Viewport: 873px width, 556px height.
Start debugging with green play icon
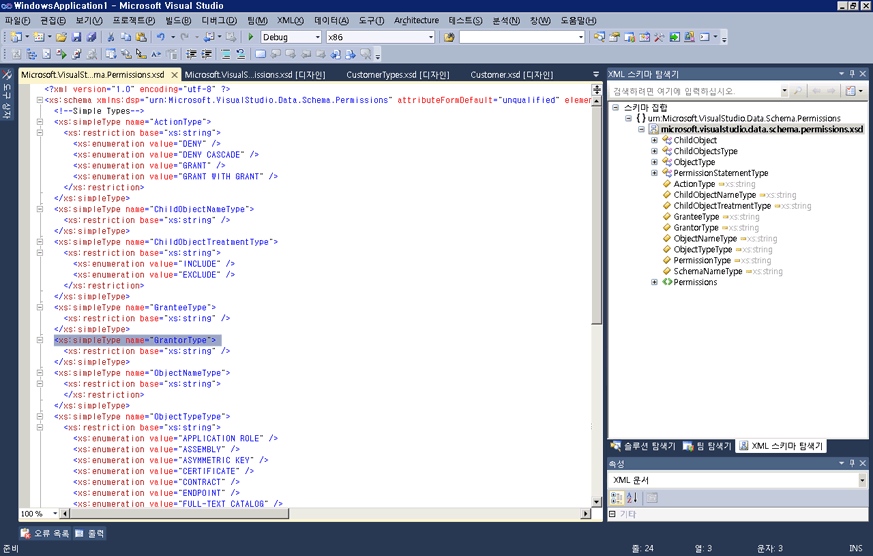coord(251,37)
